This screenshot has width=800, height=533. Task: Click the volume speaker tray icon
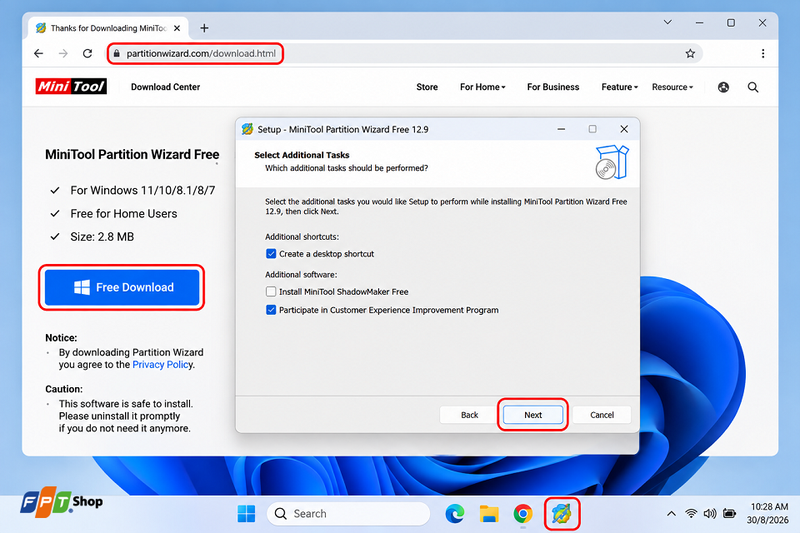(710, 514)
